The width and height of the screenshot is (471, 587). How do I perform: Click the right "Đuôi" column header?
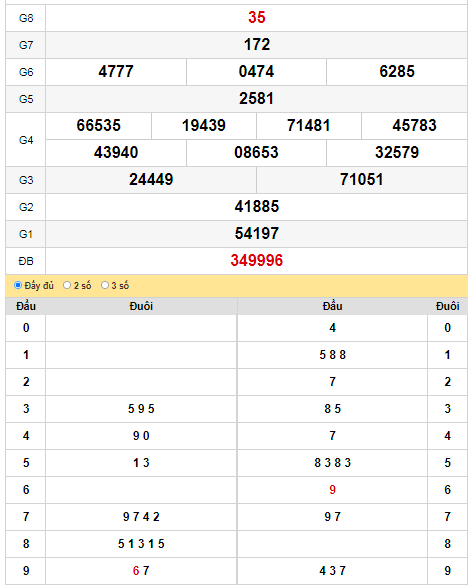[447, 306]
